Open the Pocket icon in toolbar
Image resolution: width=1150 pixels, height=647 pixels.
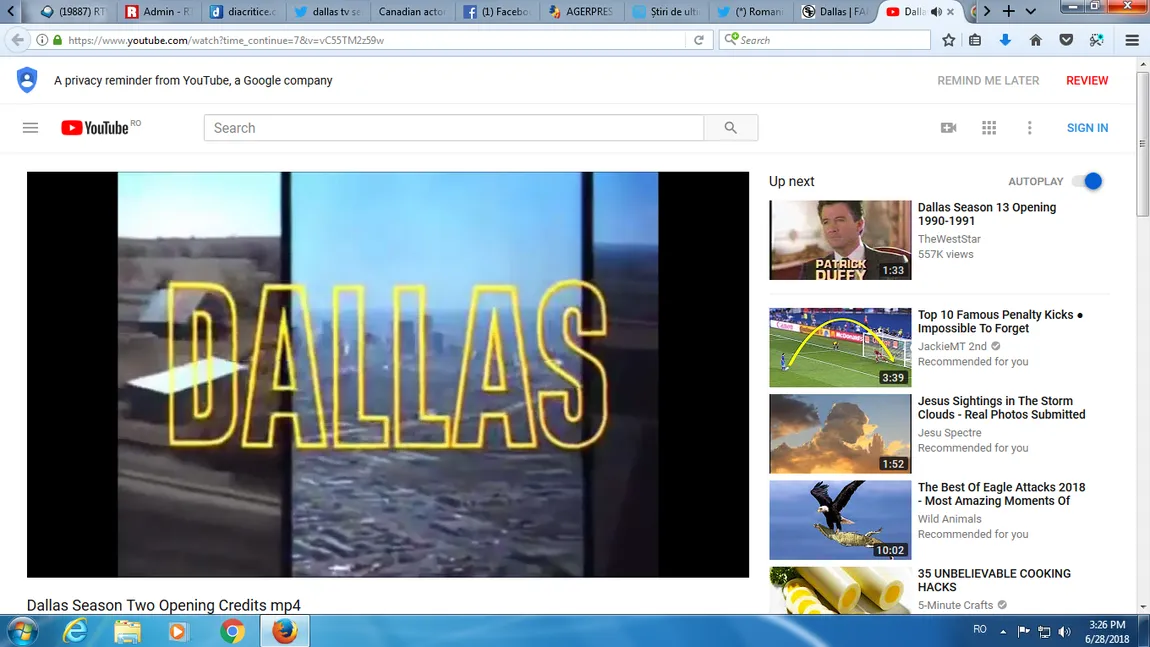[x=1066, y=40]
